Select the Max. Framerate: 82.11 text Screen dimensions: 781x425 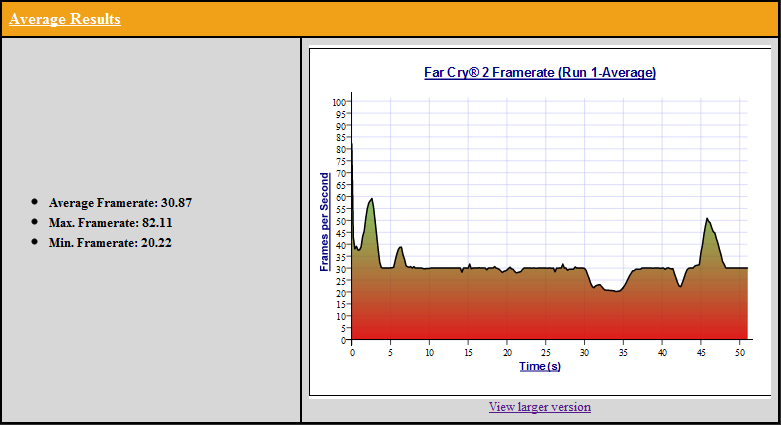coord(110,222)
